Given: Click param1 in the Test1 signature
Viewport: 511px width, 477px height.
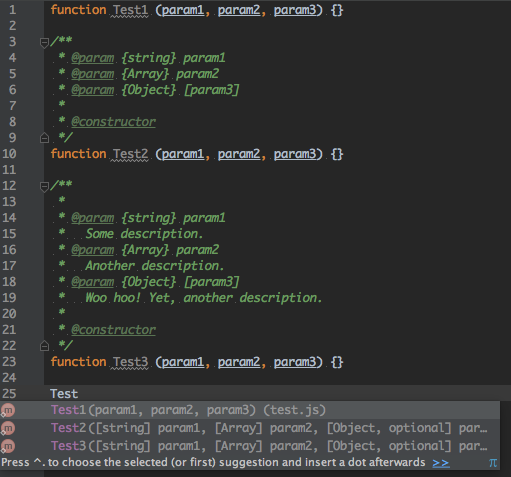Looking at the screenshot, I should click(183, 10).
